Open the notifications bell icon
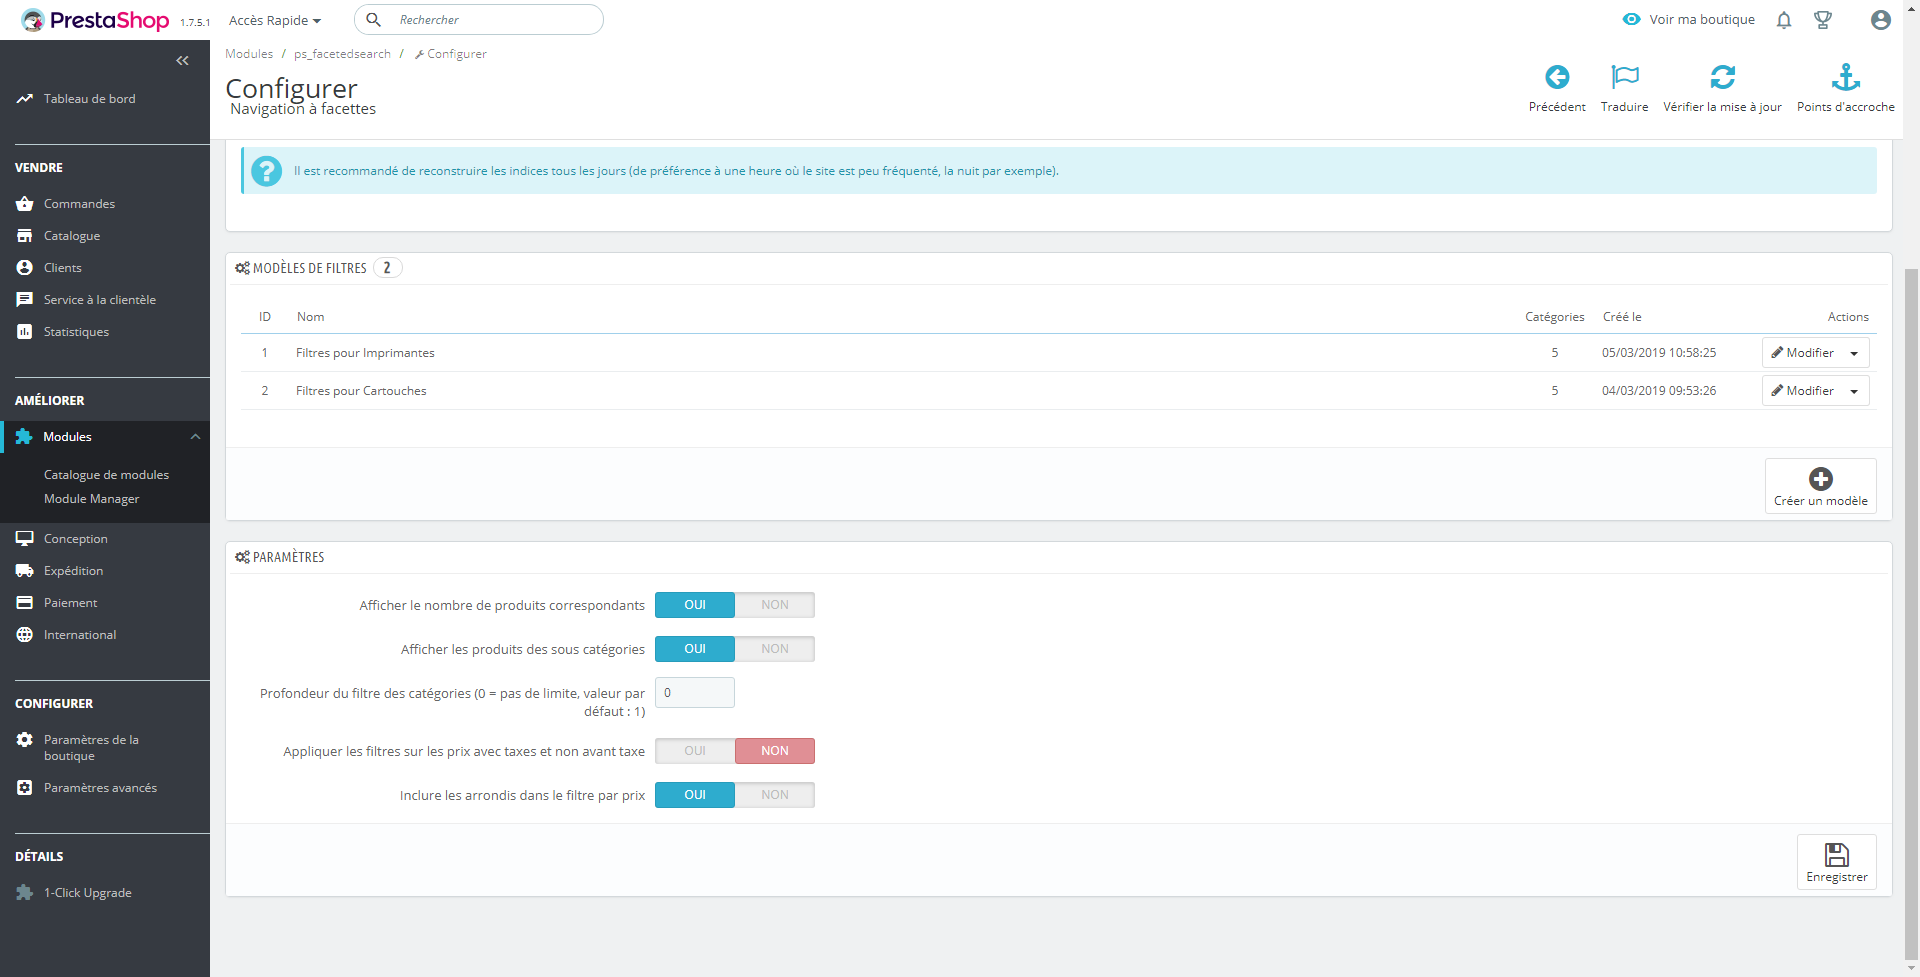 tap(1784, 20)
